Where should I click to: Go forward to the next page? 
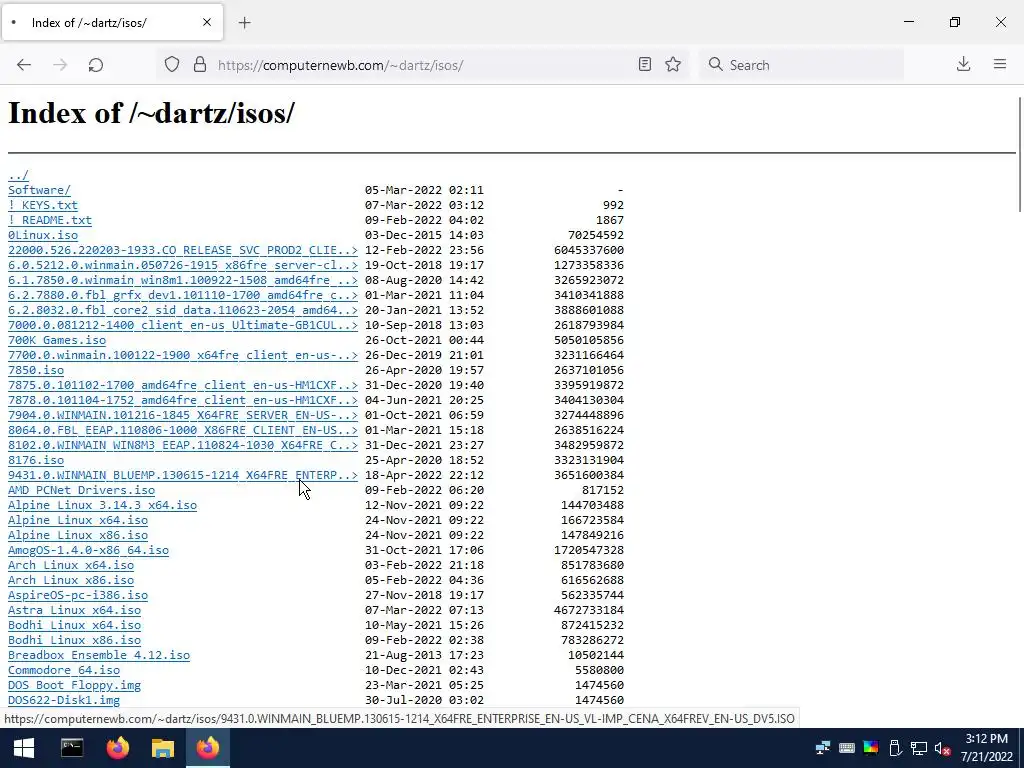tap(60, 65)
